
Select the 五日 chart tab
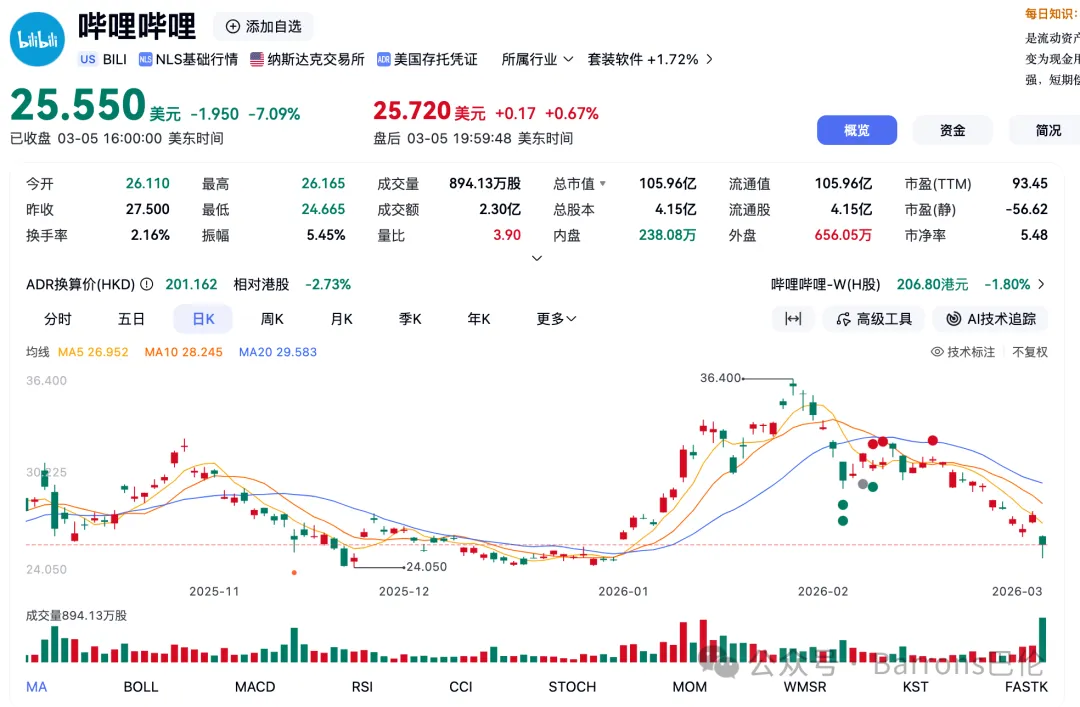pyautogui.click(x=131, y=319)
